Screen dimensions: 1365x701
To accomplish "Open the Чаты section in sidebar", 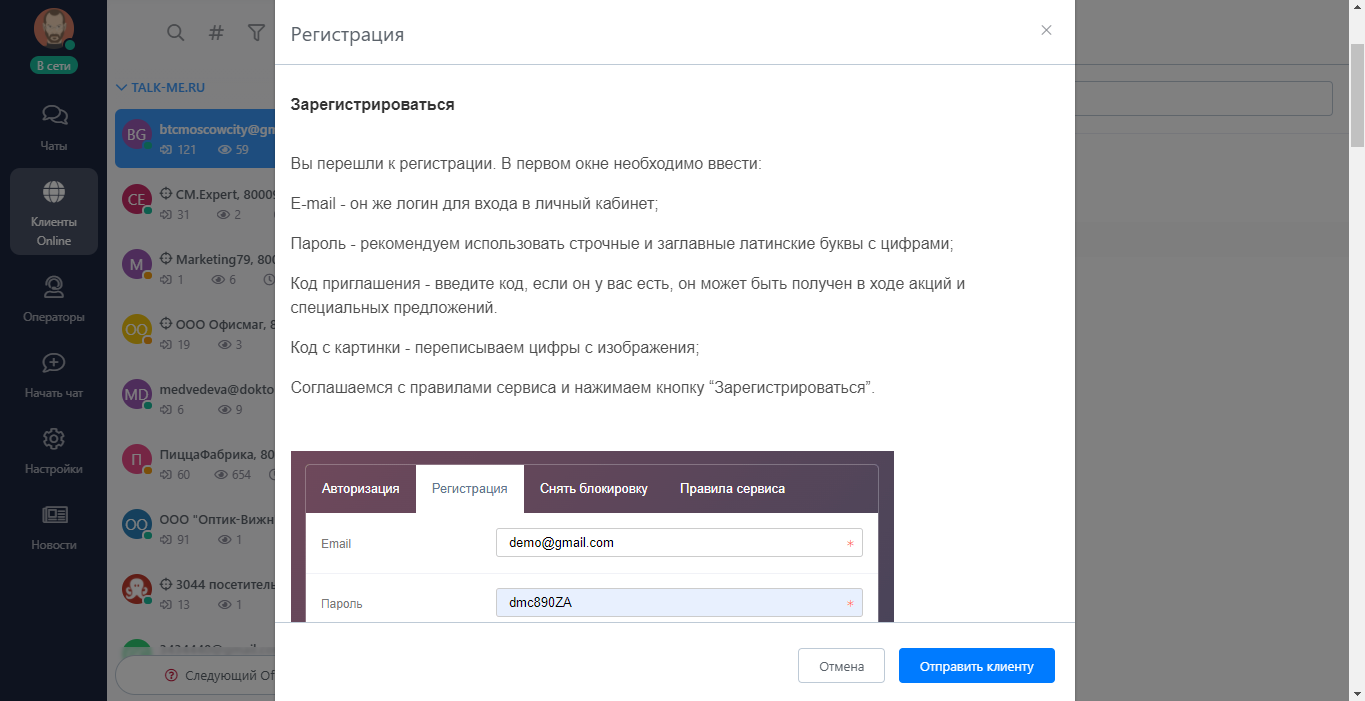I will pos(54,128).
